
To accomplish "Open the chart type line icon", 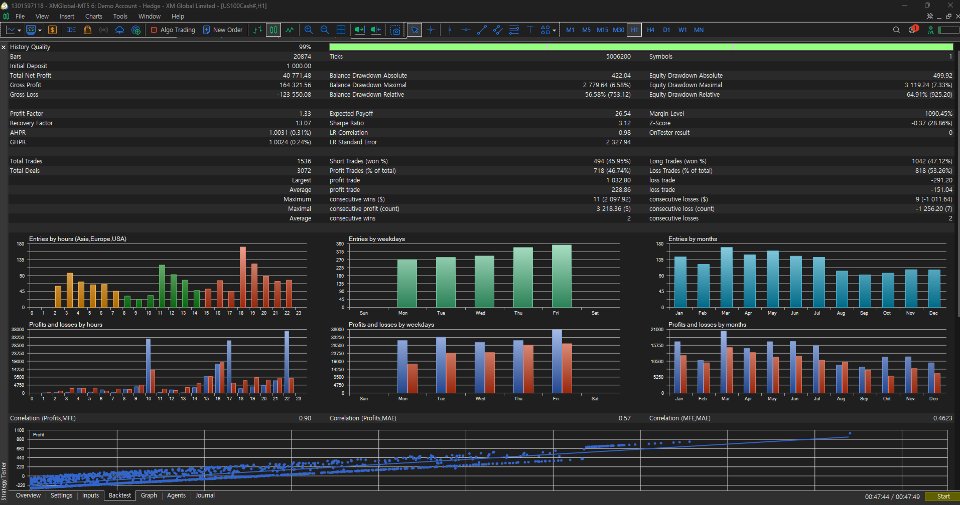I will click(10, 29).
